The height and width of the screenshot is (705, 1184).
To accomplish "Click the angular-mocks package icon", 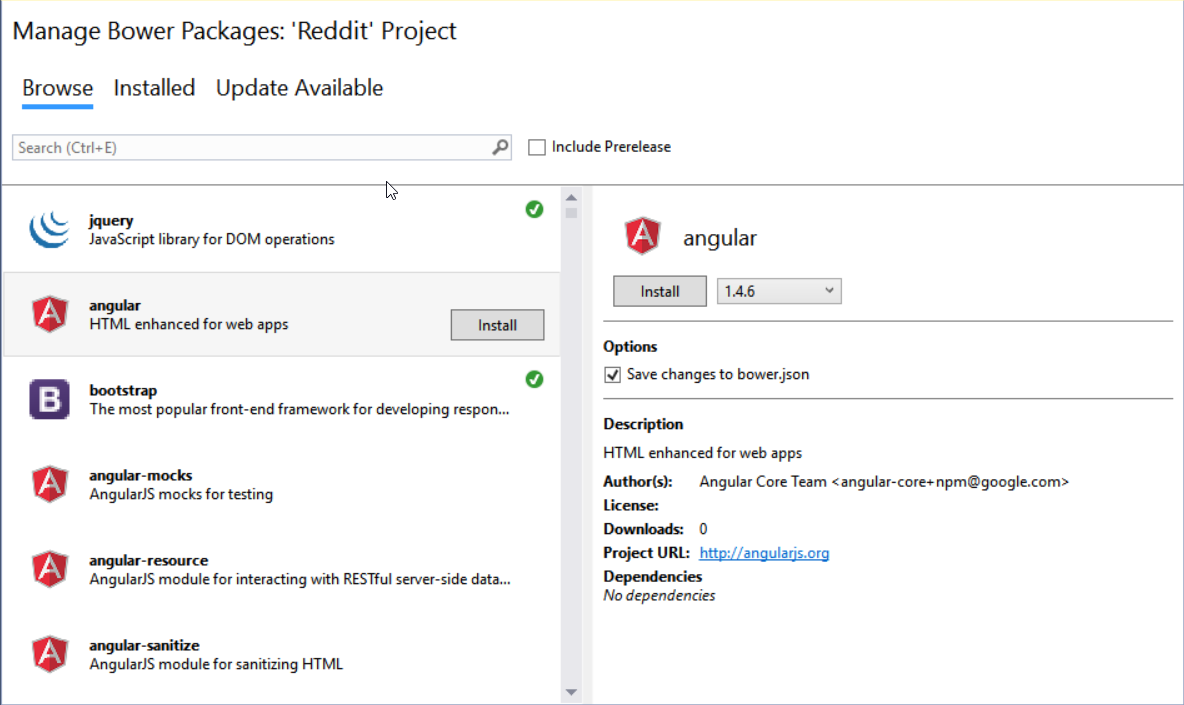I will coord(50,484).
